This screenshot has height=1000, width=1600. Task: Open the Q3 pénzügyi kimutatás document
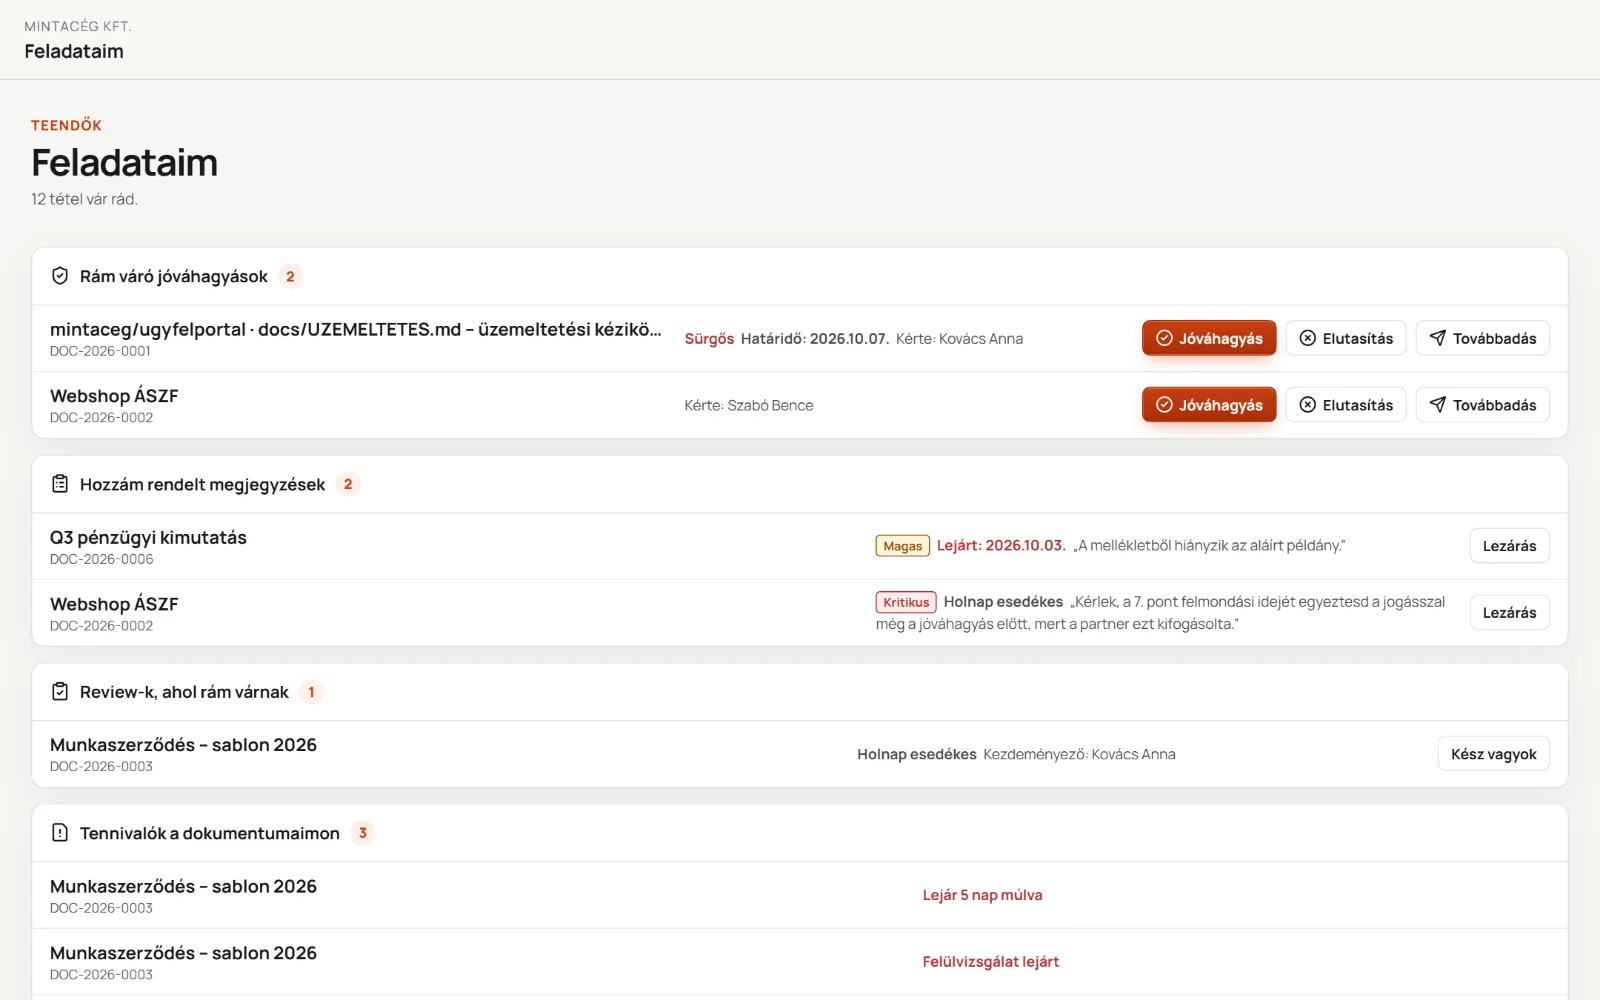click(148, 537)
